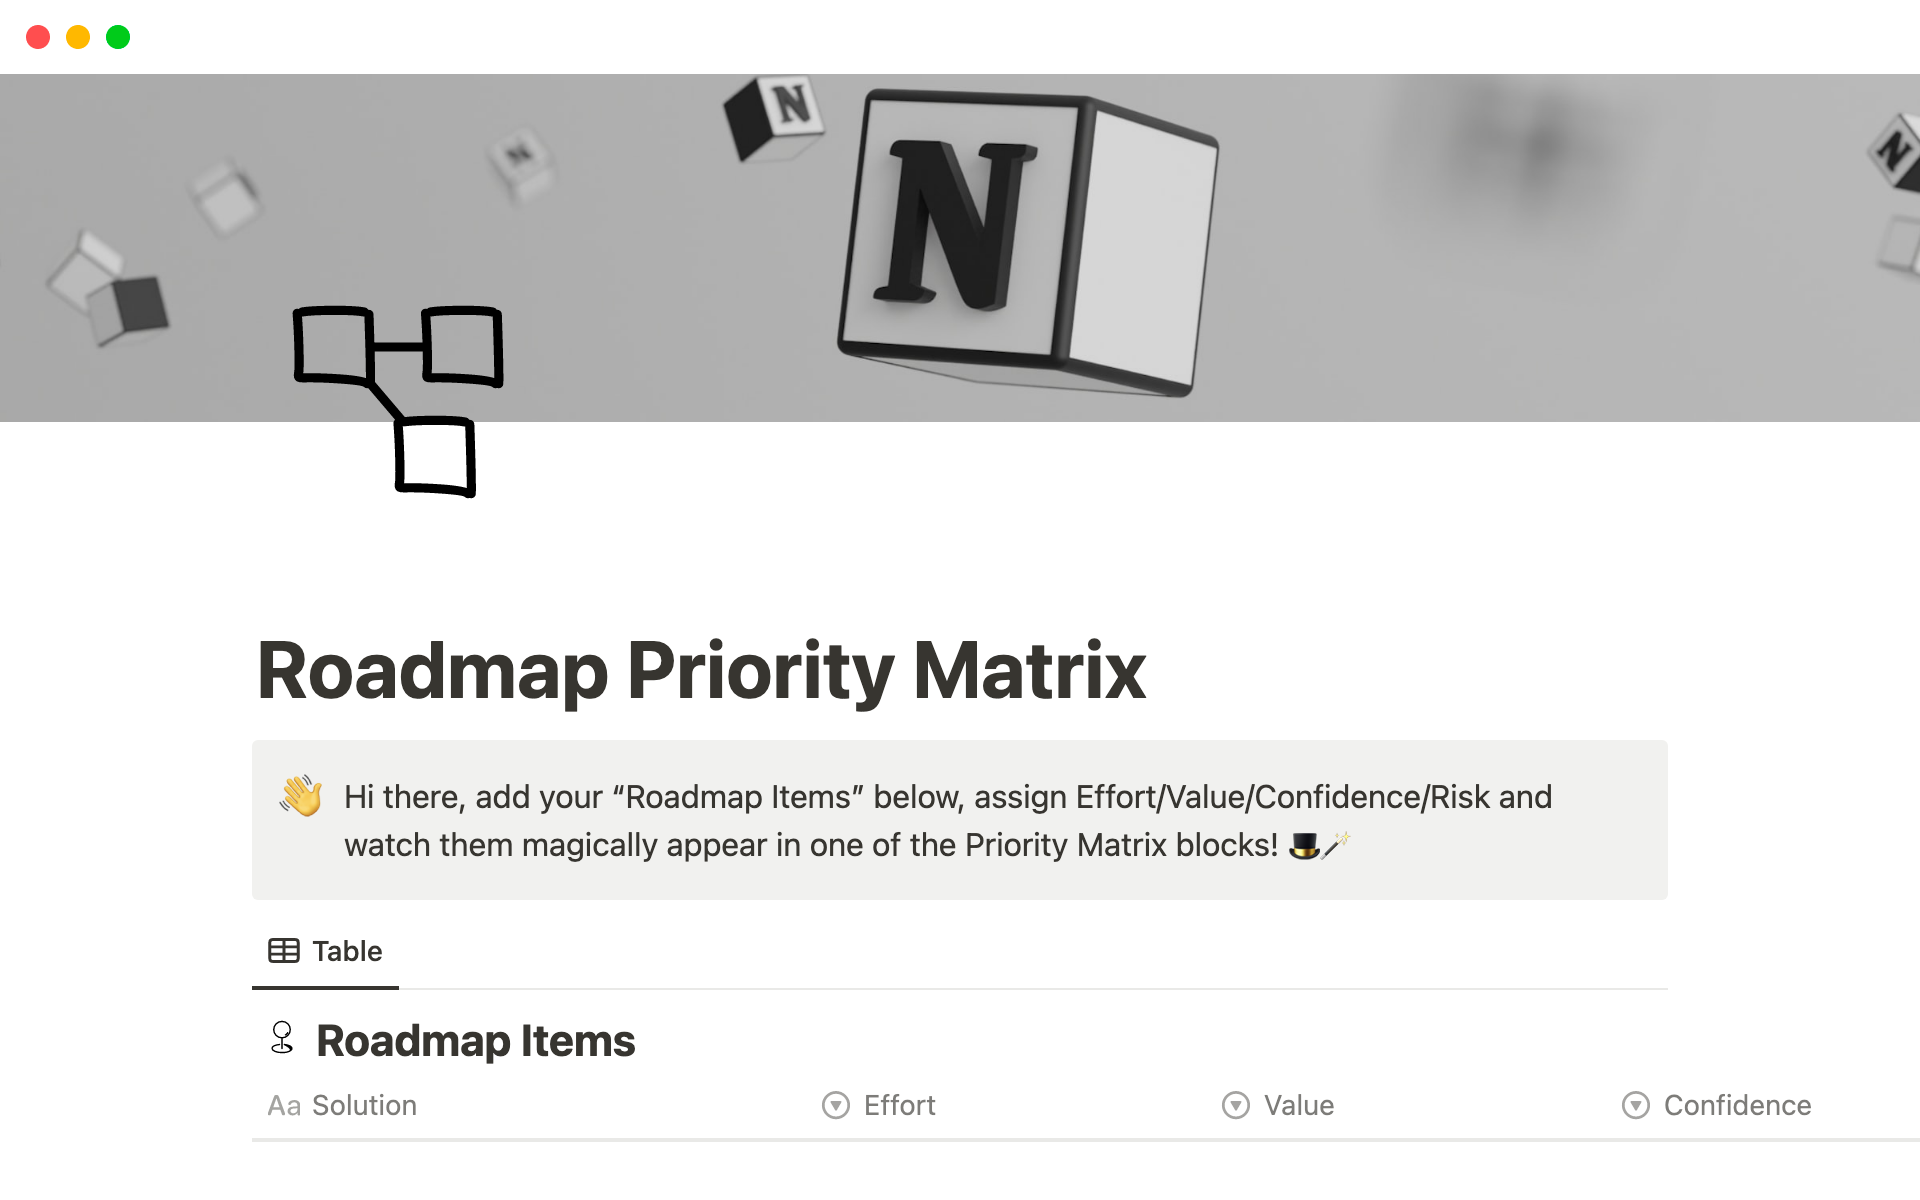Click the Solution column header icon
Screen dimensions: 1920x1200
(283, 1105)
